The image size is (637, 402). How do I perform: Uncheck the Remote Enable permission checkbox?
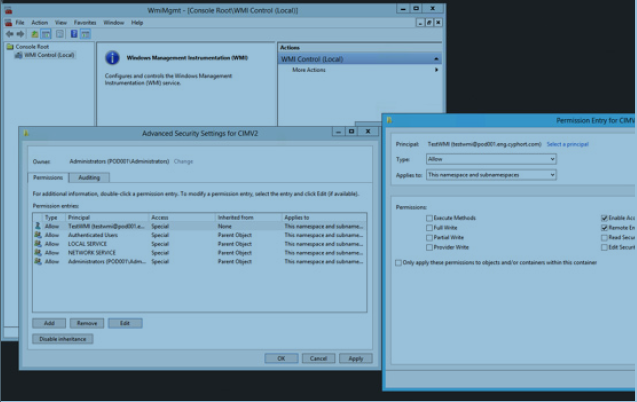[x=604, y=228]
